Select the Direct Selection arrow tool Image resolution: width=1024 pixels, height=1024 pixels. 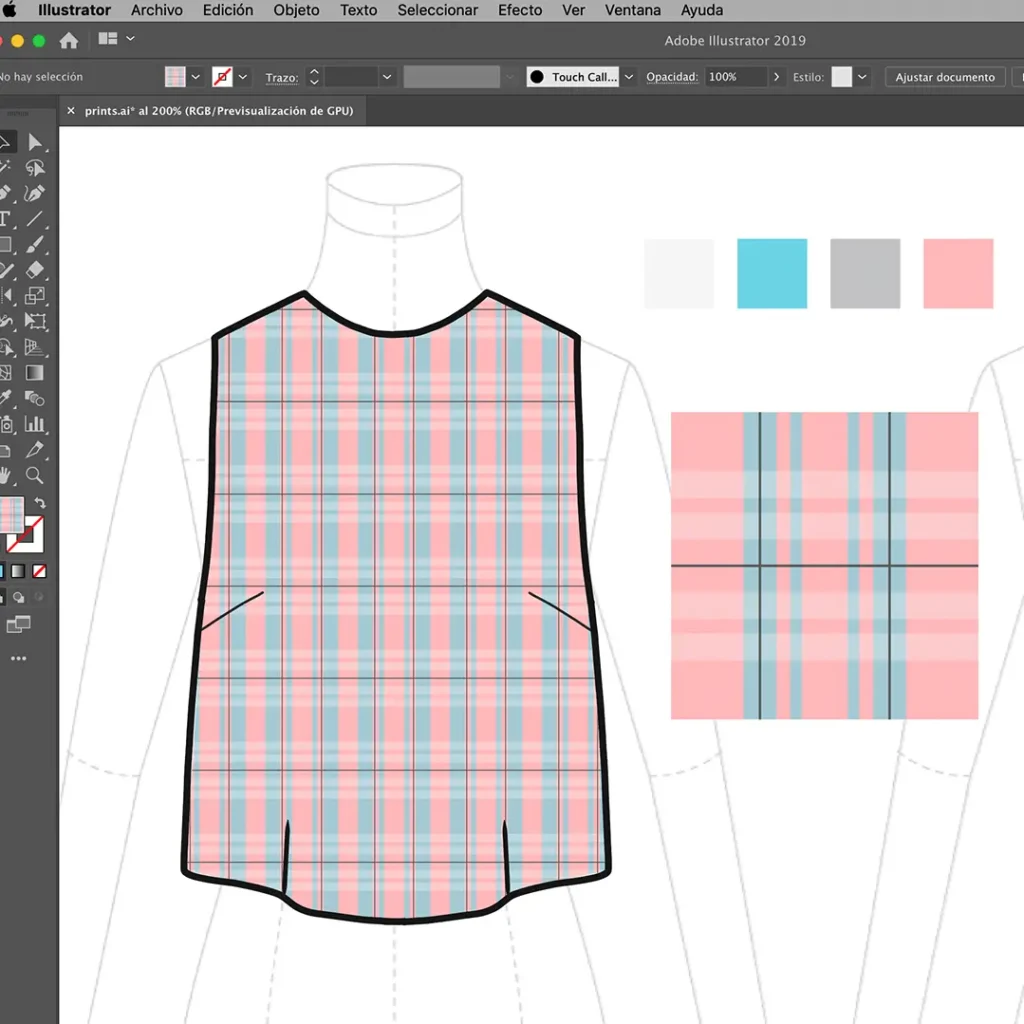point(35,143)
